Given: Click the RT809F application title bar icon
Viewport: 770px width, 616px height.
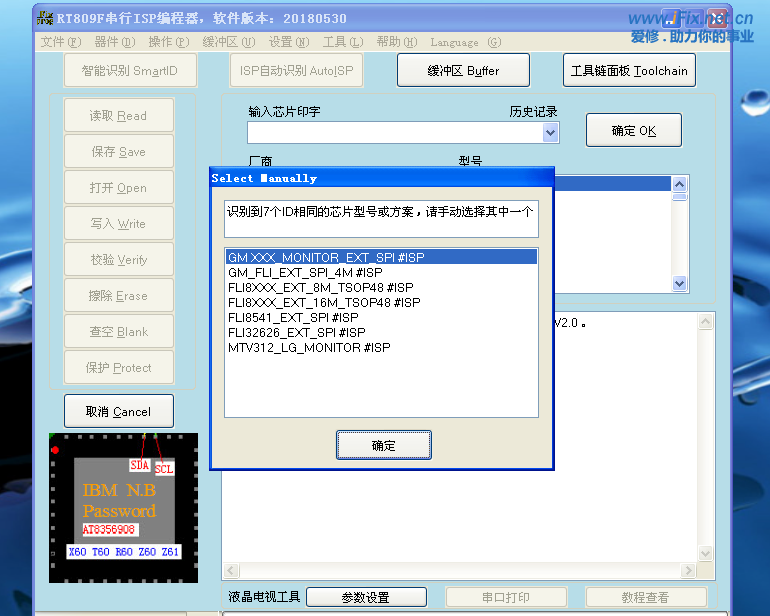Looking at the screenshot, I should (45, 16).
